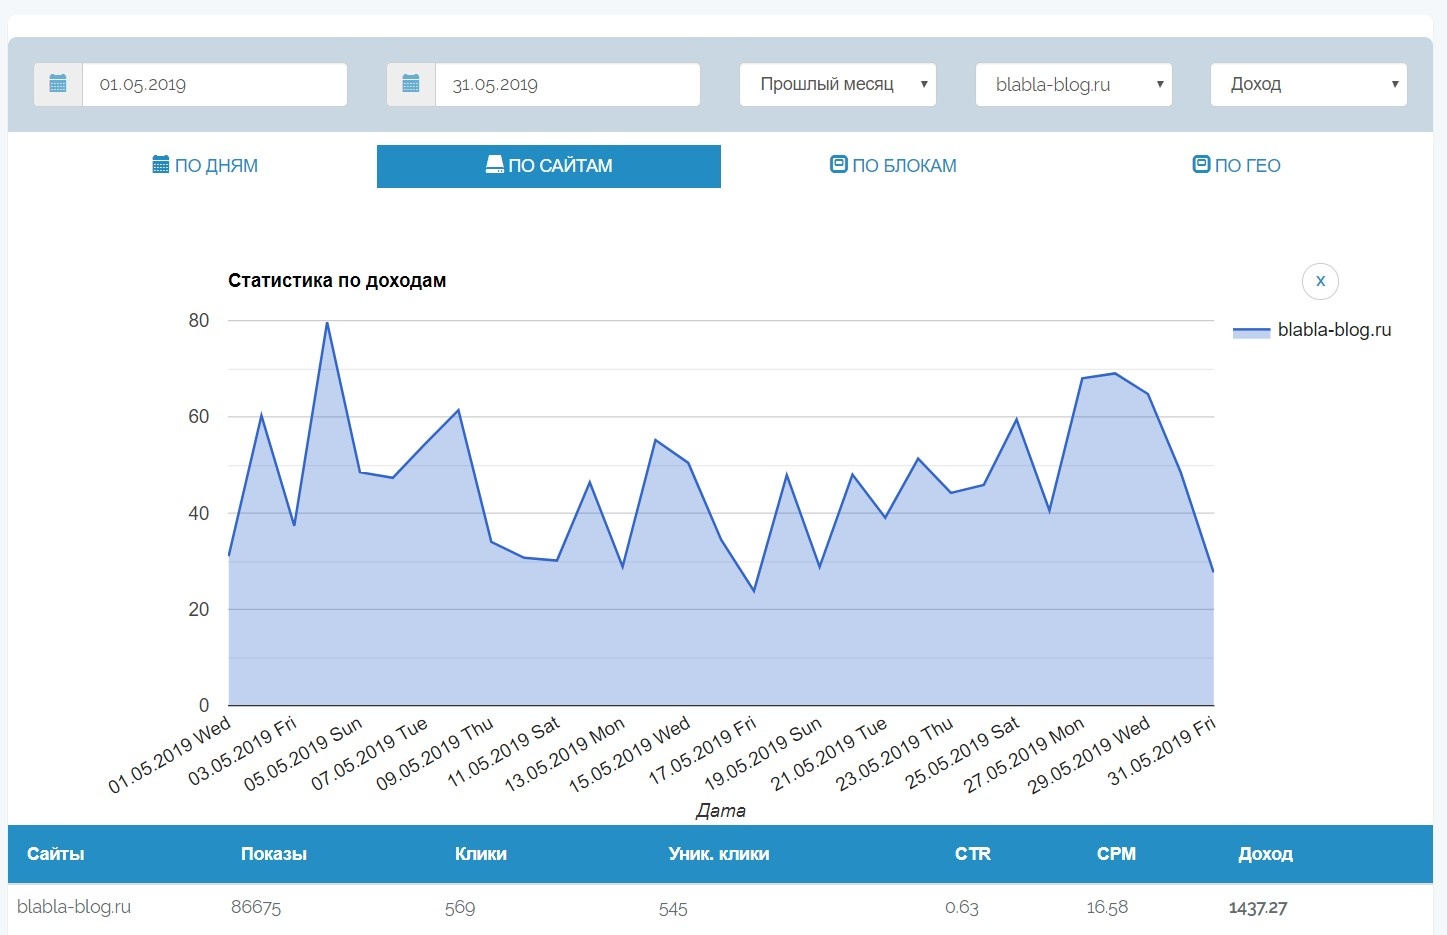Sort table by Показы column header
Screen dimensions: 1447x935
(x=273, y=854)
